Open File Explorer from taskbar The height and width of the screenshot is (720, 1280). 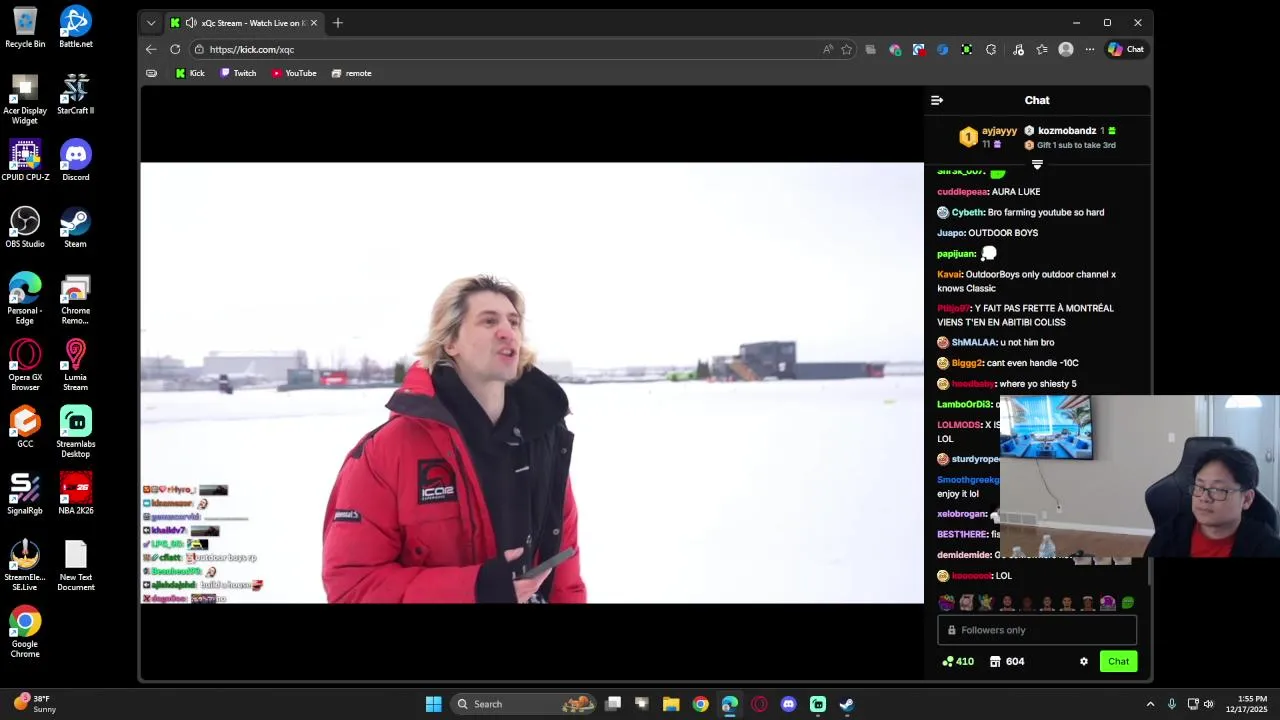[671, 704]
